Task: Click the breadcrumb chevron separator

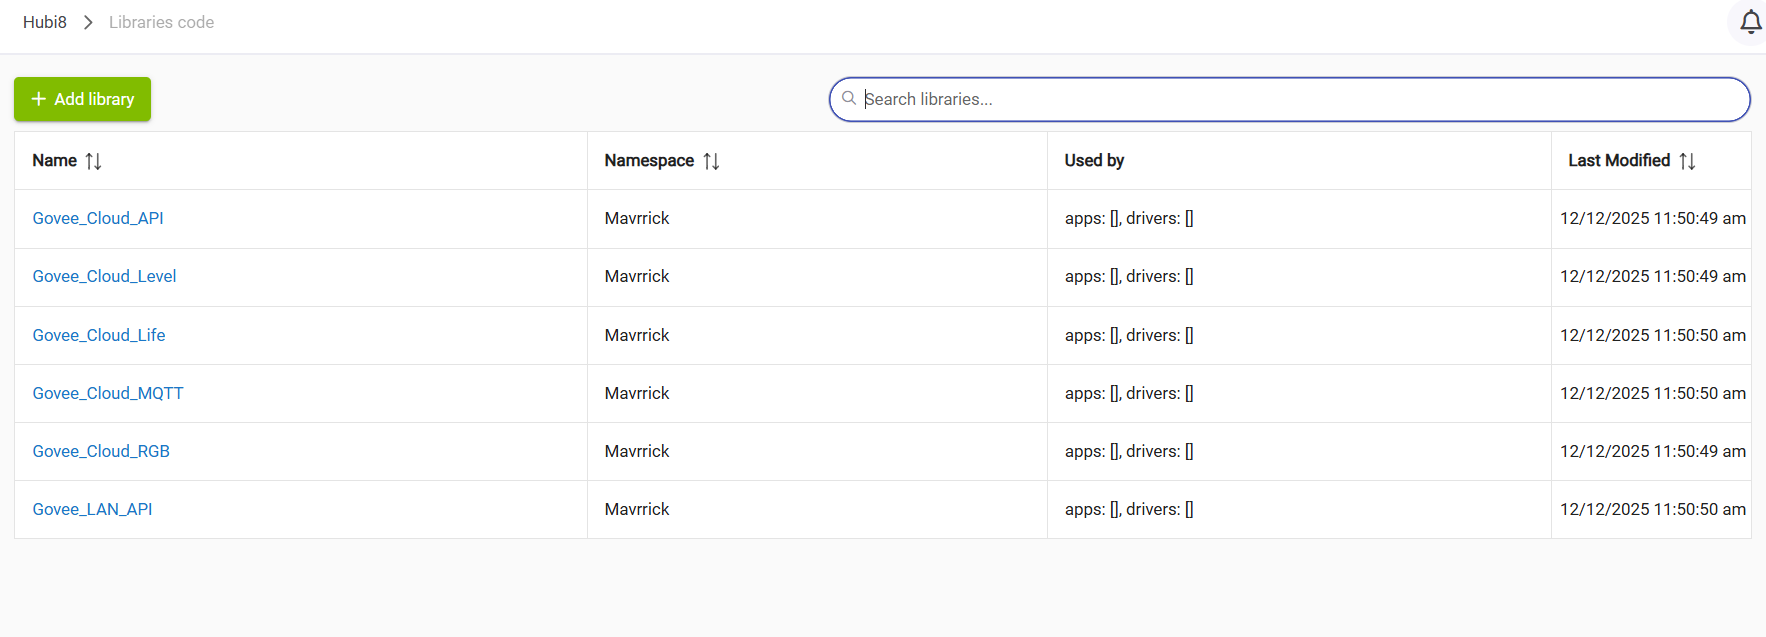Action: point(88,22)
